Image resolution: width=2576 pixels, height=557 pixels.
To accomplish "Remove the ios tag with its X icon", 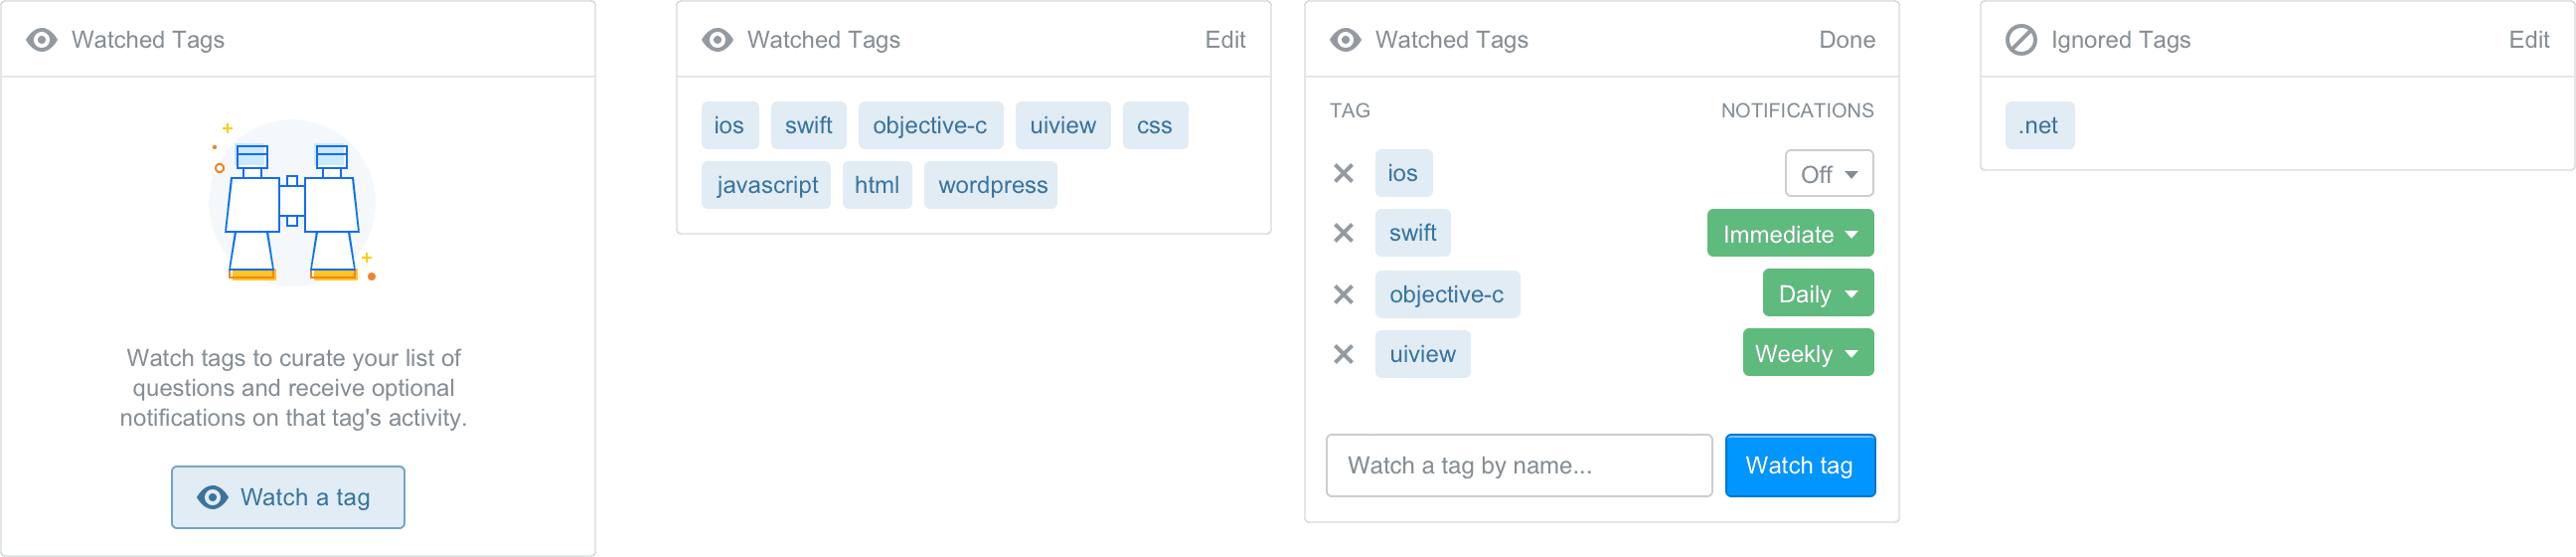I will tap(1343, 174).
